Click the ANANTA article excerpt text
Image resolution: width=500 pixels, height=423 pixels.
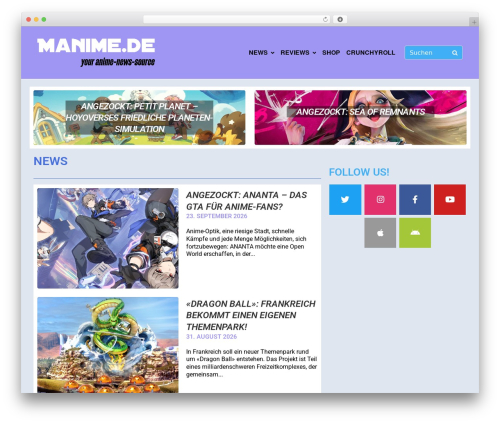coord(246,242)
